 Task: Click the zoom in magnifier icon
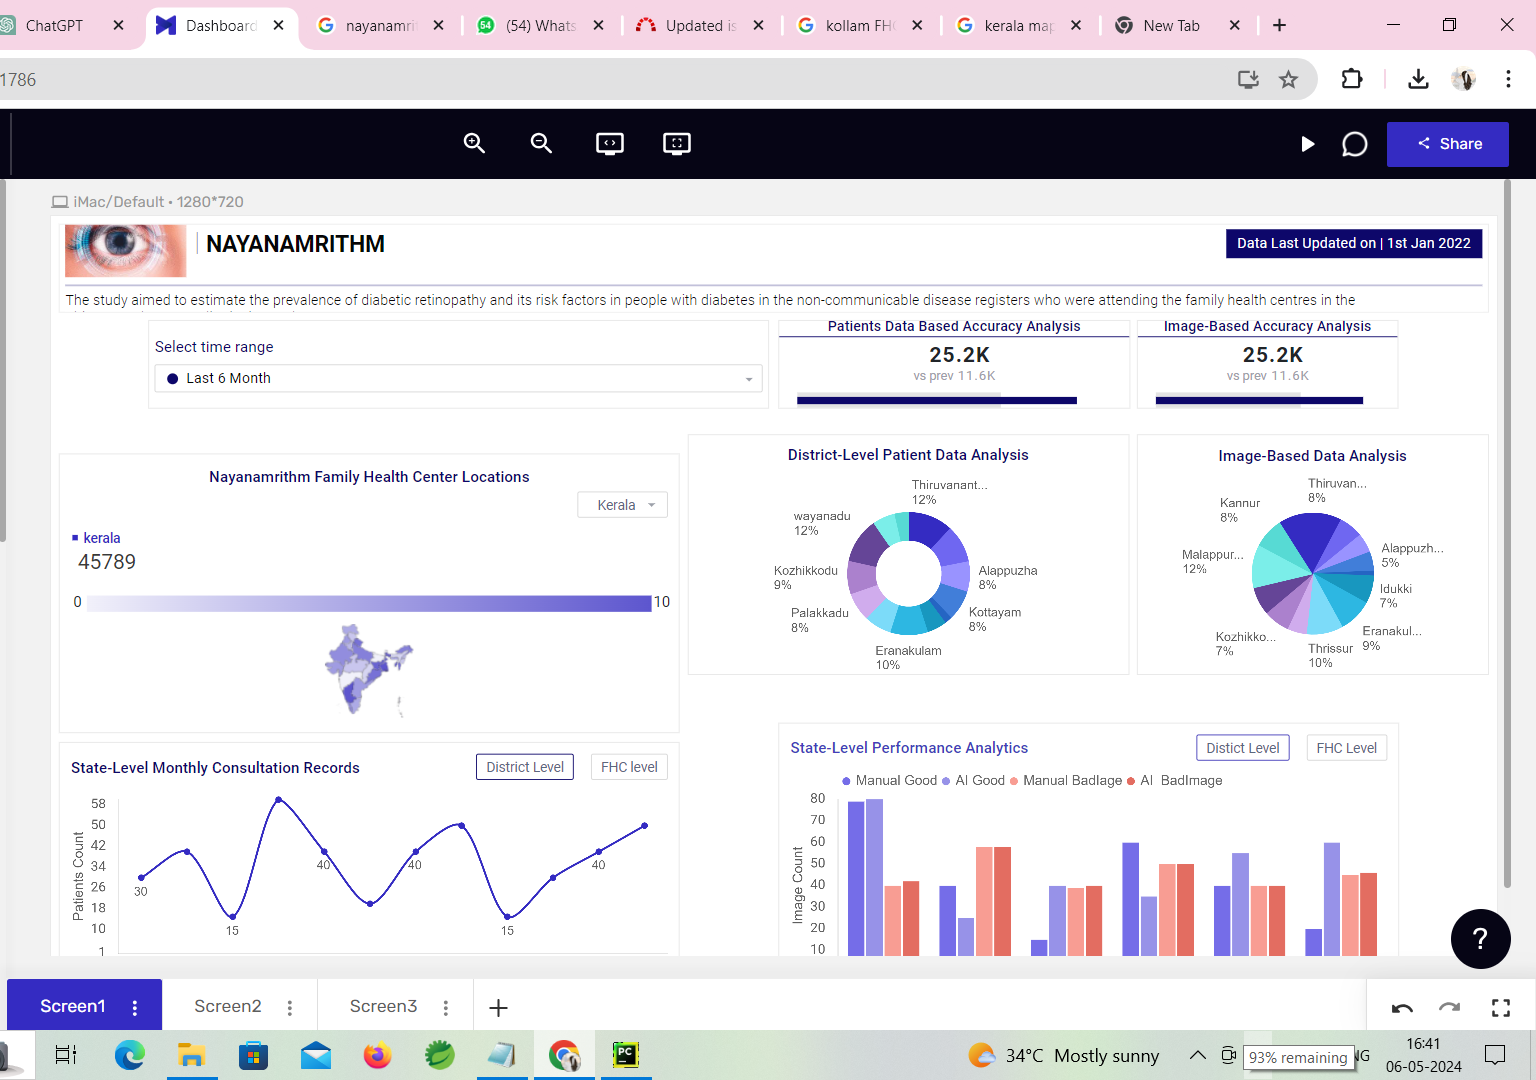click(x=474, y=143)
